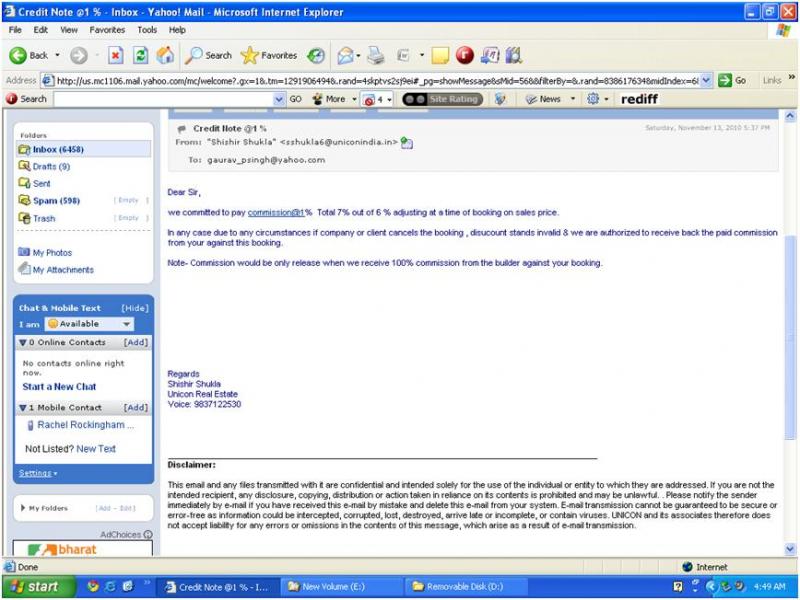Click the page scrollbar down arrow
The width and height of the screenshot is (800, 600).
click(x=790, y=549)
